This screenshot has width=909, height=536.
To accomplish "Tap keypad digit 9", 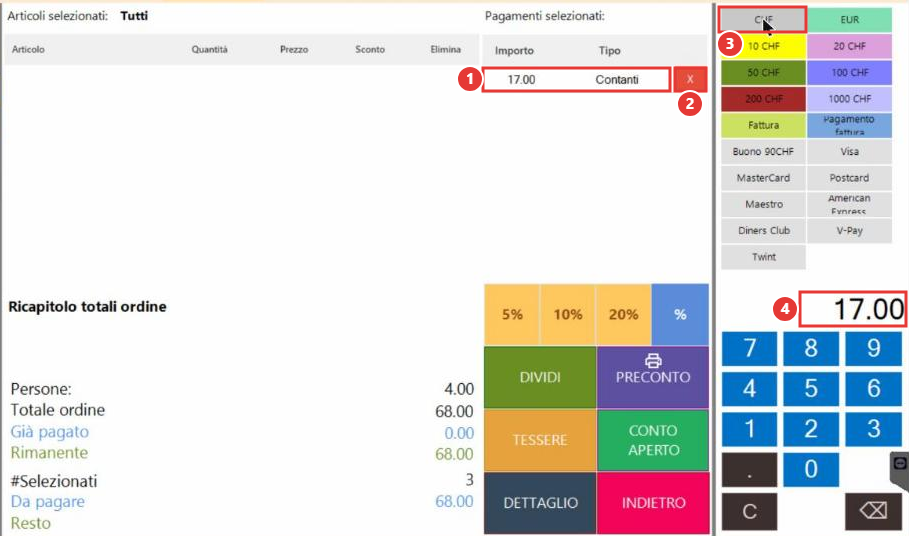I will (x=873, y=348).
